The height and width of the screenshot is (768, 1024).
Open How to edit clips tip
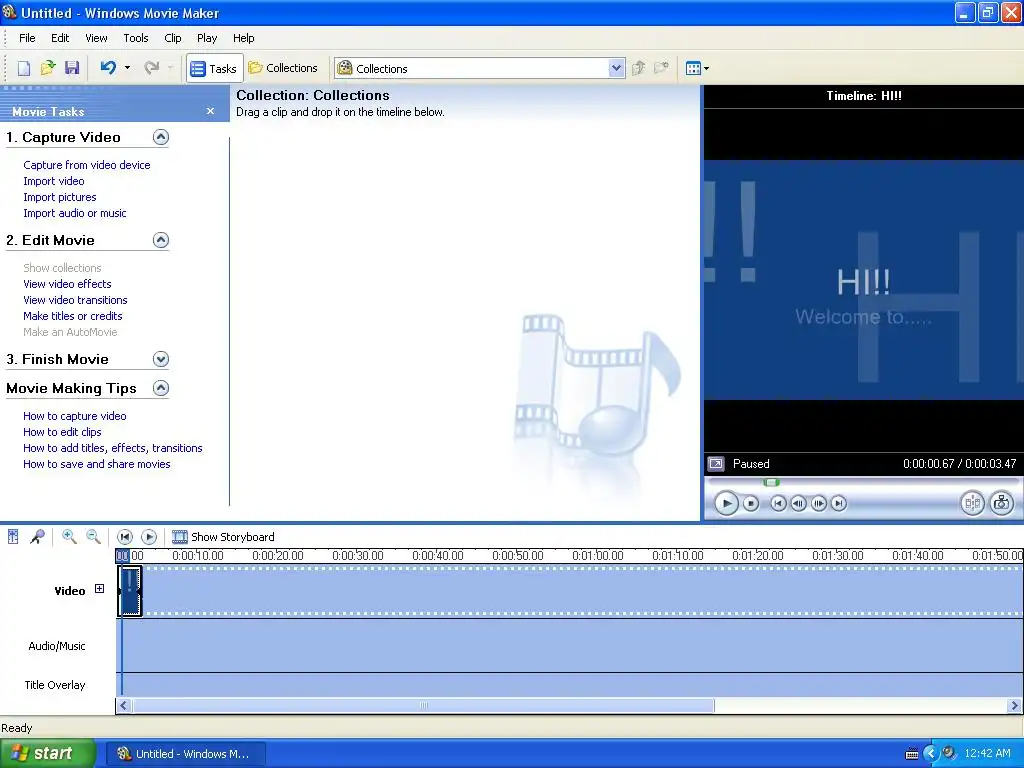point(62,432)
